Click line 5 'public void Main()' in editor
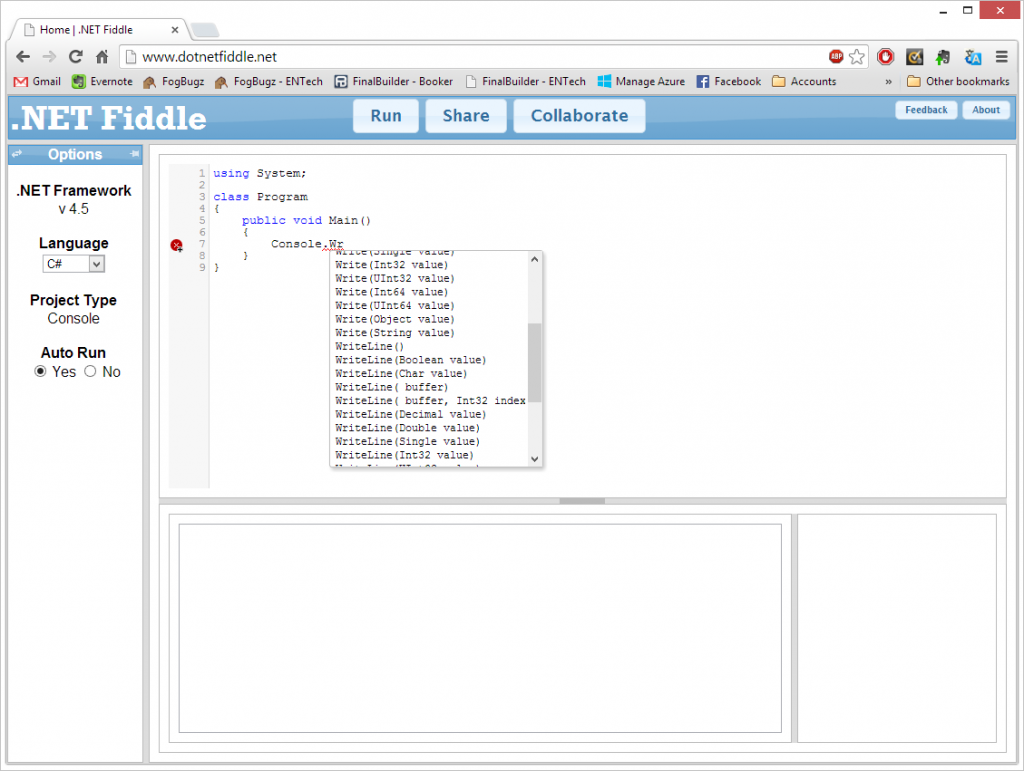This screenshot has height=771, width=1024. pos(306,221)
